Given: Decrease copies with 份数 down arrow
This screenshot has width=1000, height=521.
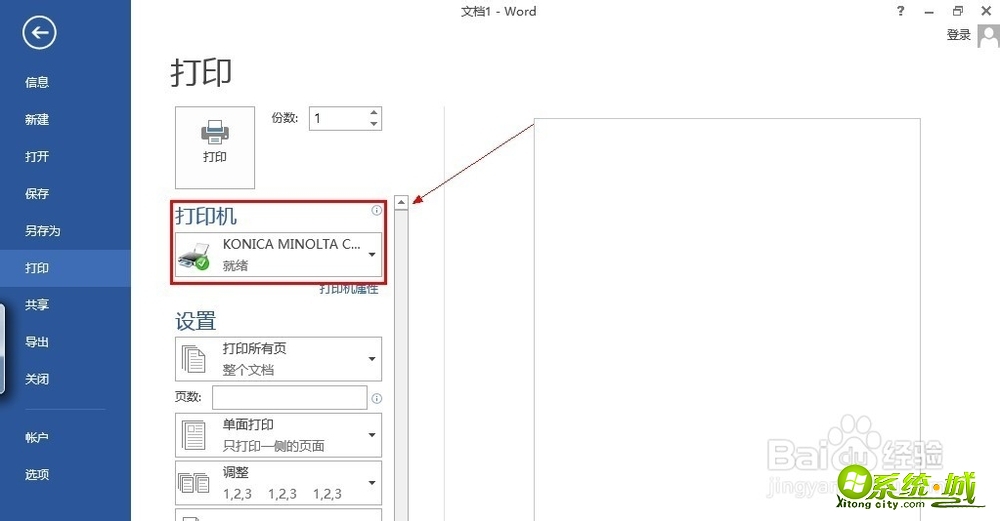Looking at the screenshot, I should coord(374,124).
